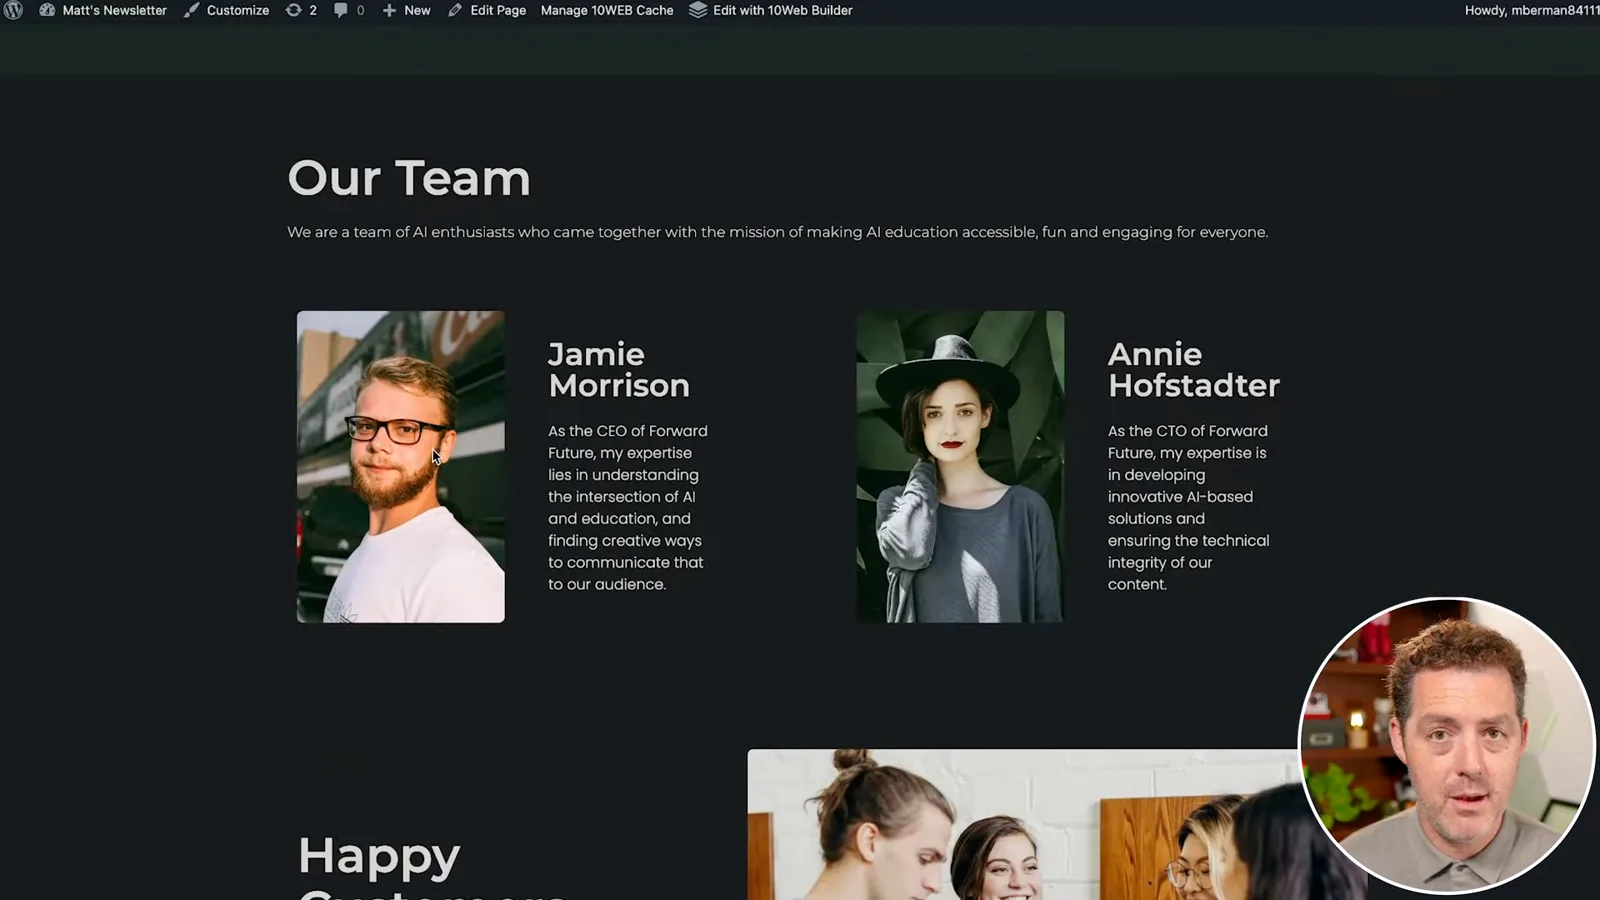Viewport: 1600px width, 900px height.
Task: Click the plus icon beside New
Action: [x=389, y=10]
